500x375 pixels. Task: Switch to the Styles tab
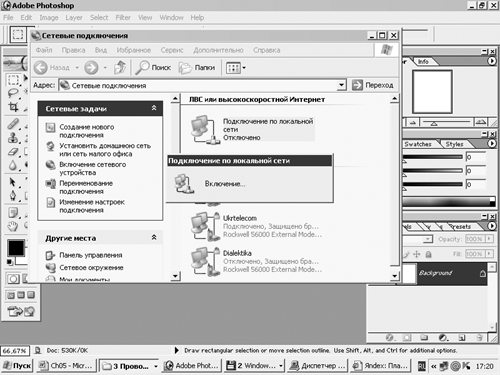point(454,144)
